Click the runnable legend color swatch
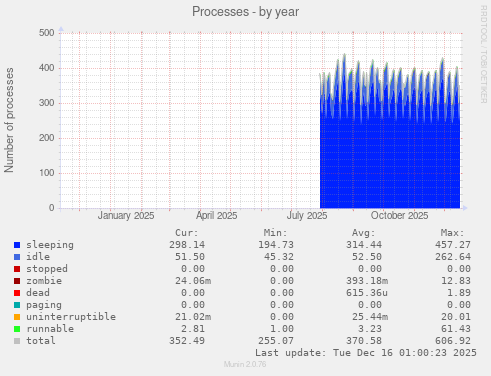The height and width of the screenshot is (376, 491). 17,329
